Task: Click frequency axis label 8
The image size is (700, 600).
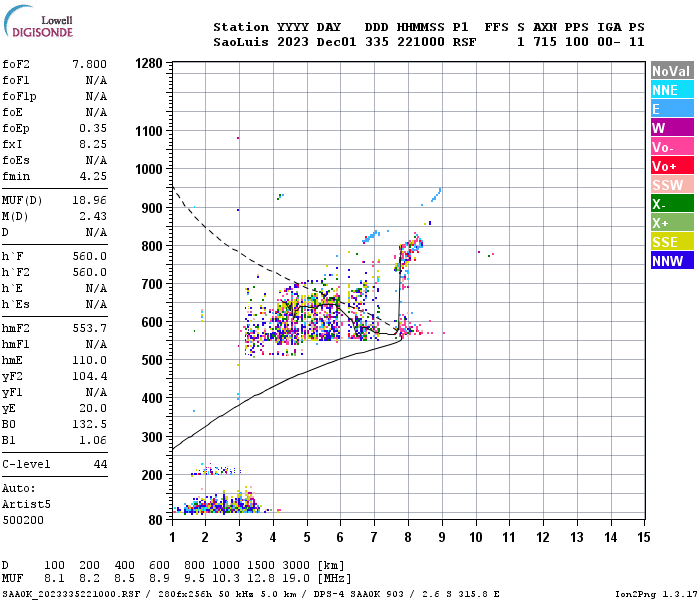Action: click(x=408, y=537)
